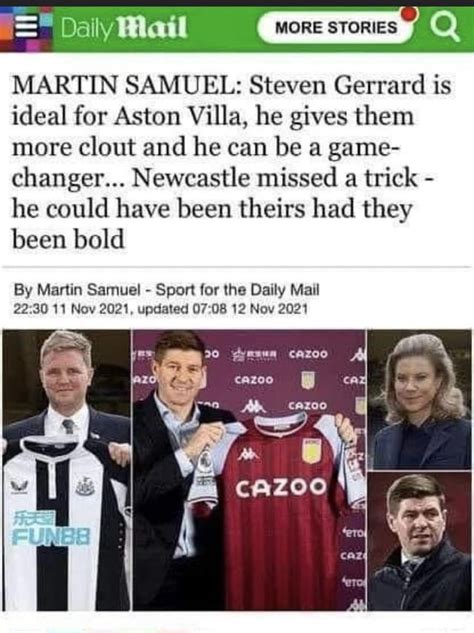The image size is (474, 633).
Task: Tap the MORE STORIES button
Action: coord(336,27)
